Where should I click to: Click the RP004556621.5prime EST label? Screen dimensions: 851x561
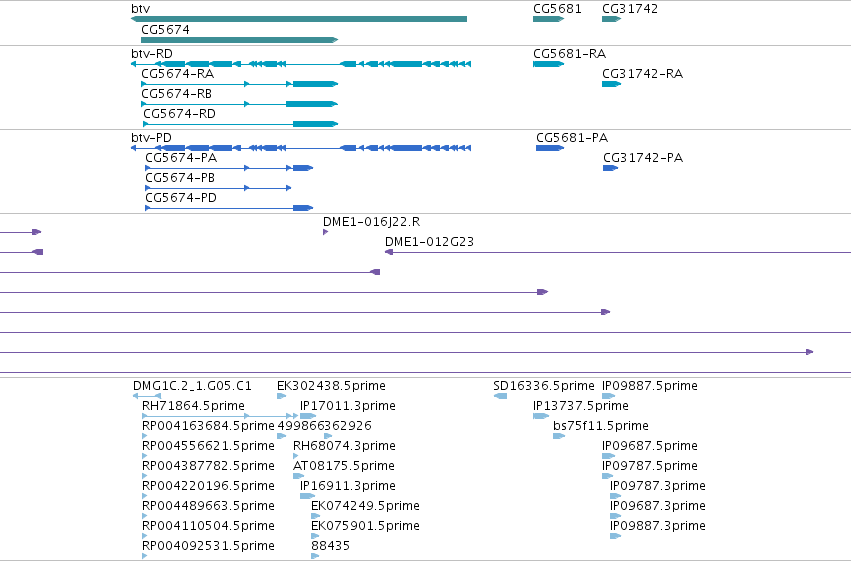coord(208,447)
